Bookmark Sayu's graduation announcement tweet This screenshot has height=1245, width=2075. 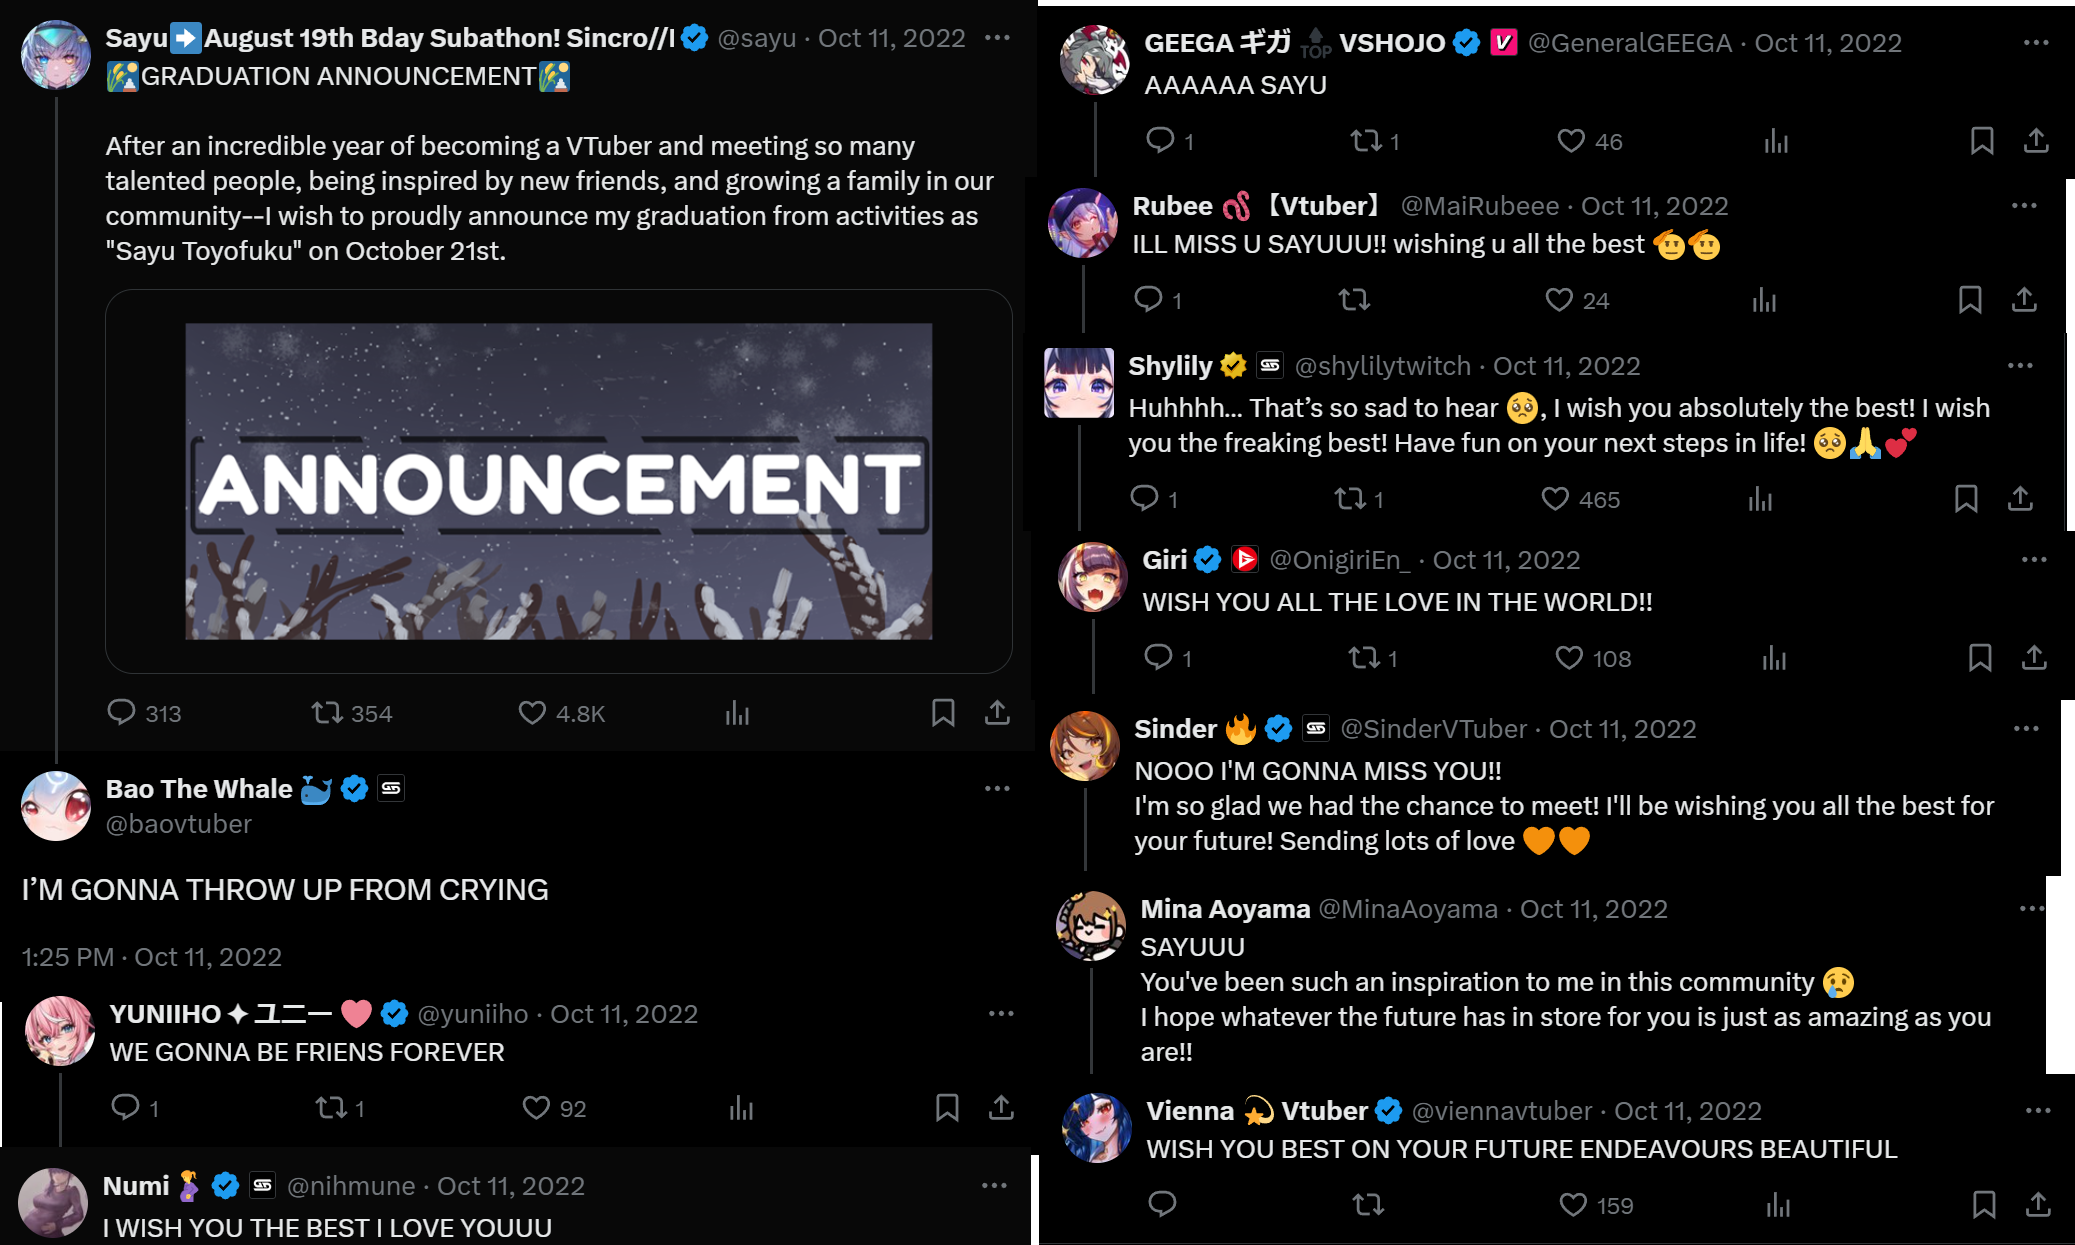(x=943, y=713)
